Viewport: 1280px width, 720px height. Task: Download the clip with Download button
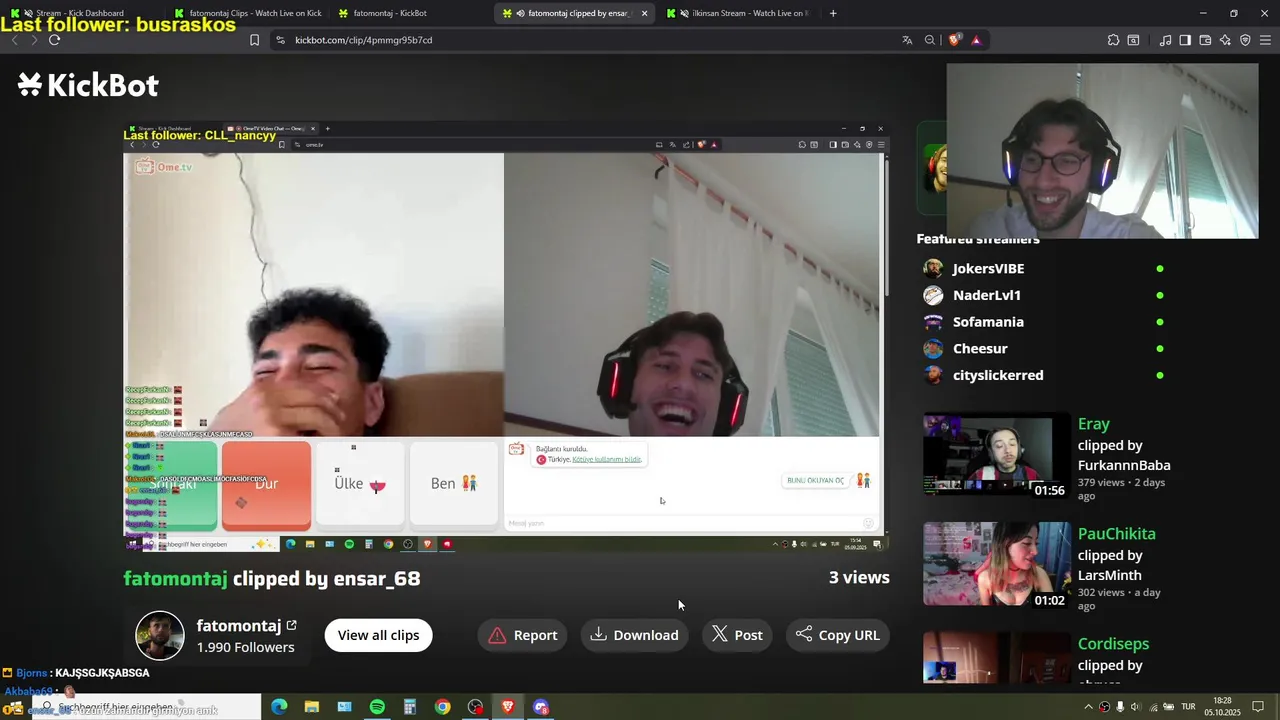coord(635,635)
